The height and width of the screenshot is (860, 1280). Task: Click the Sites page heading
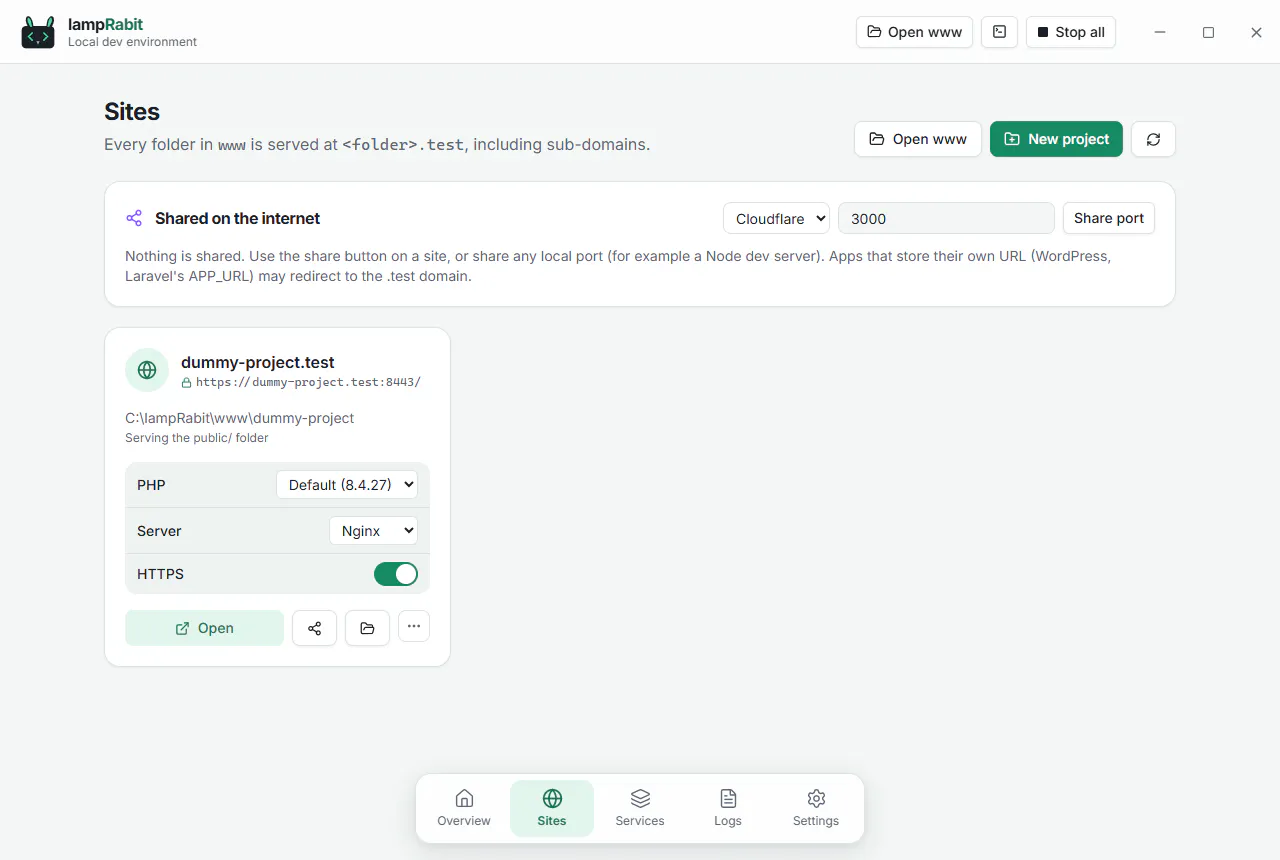pyautogui.click(x=132, y=112)
